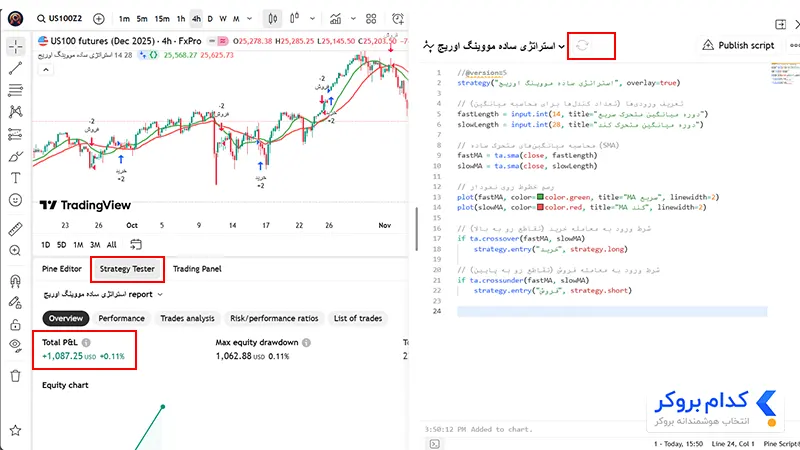Open the alert clock icon
The image size is (800, 450).
pos(397,19)
